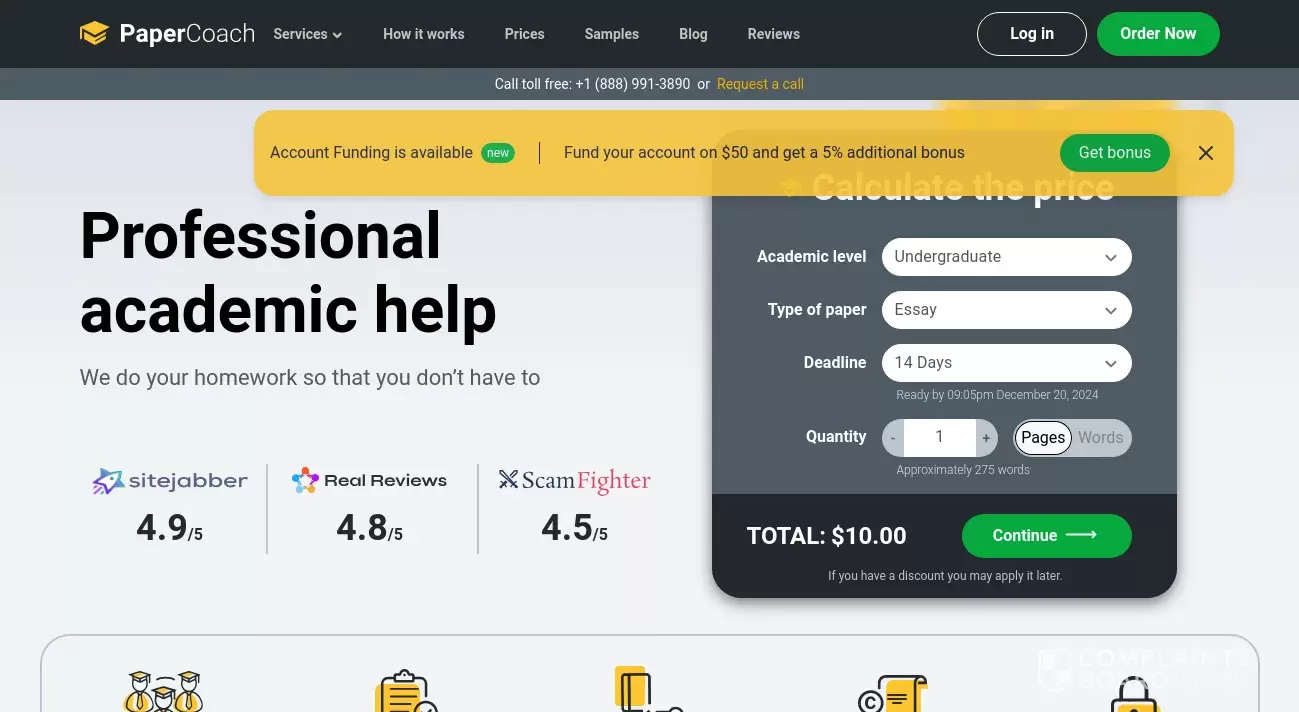Click the clipboard checklist icon

tap(405, 692)
